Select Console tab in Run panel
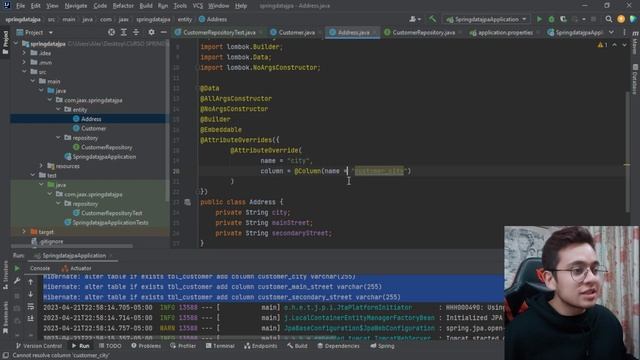 click(40, 268)
